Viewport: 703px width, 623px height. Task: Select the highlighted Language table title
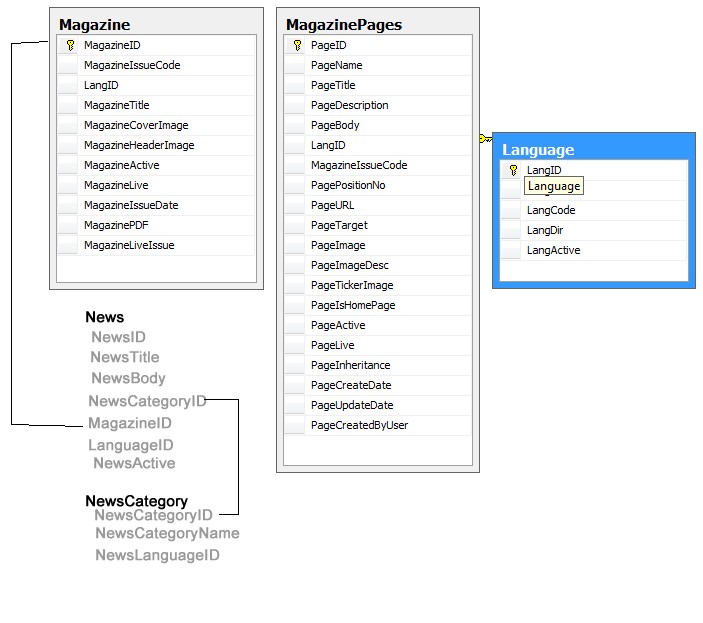538,150
